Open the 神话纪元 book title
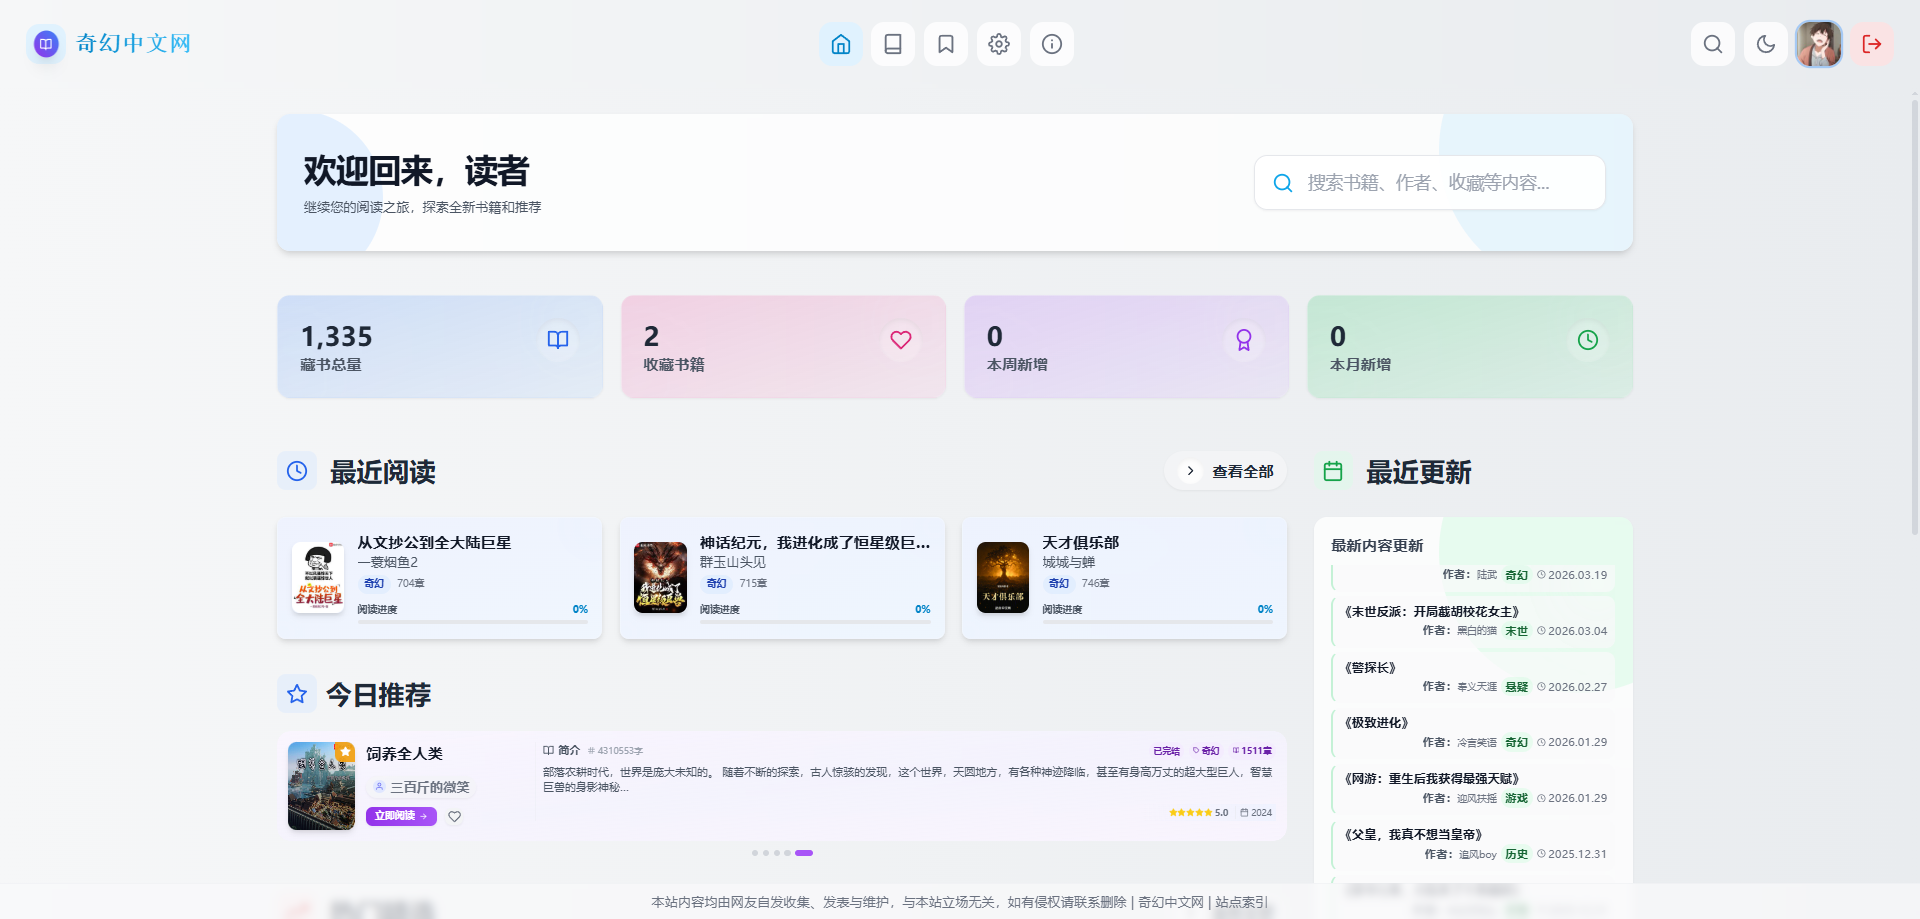Viewport: 1920px width, 919px height. [815, 543]
